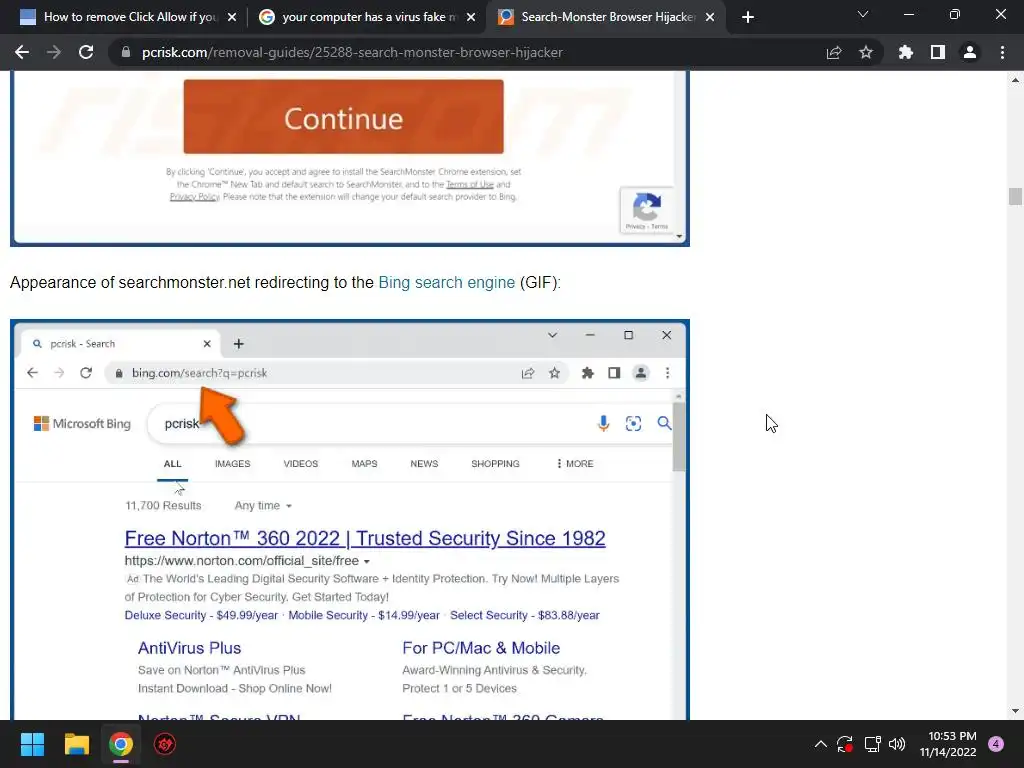
Task: Open Chrome profile avatar
Action: (970, 52)
